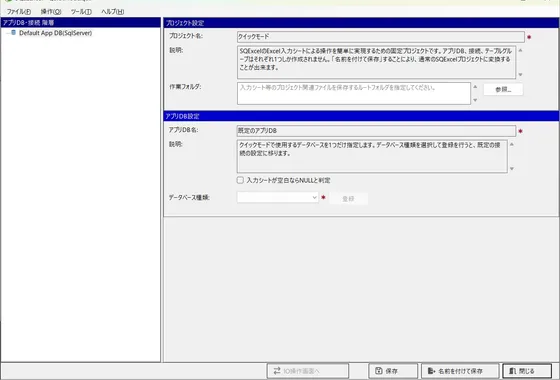560x380 pixels.
Task: Select Default App DB(SqlServer) tree node
Action: click(x=55, y=33)
